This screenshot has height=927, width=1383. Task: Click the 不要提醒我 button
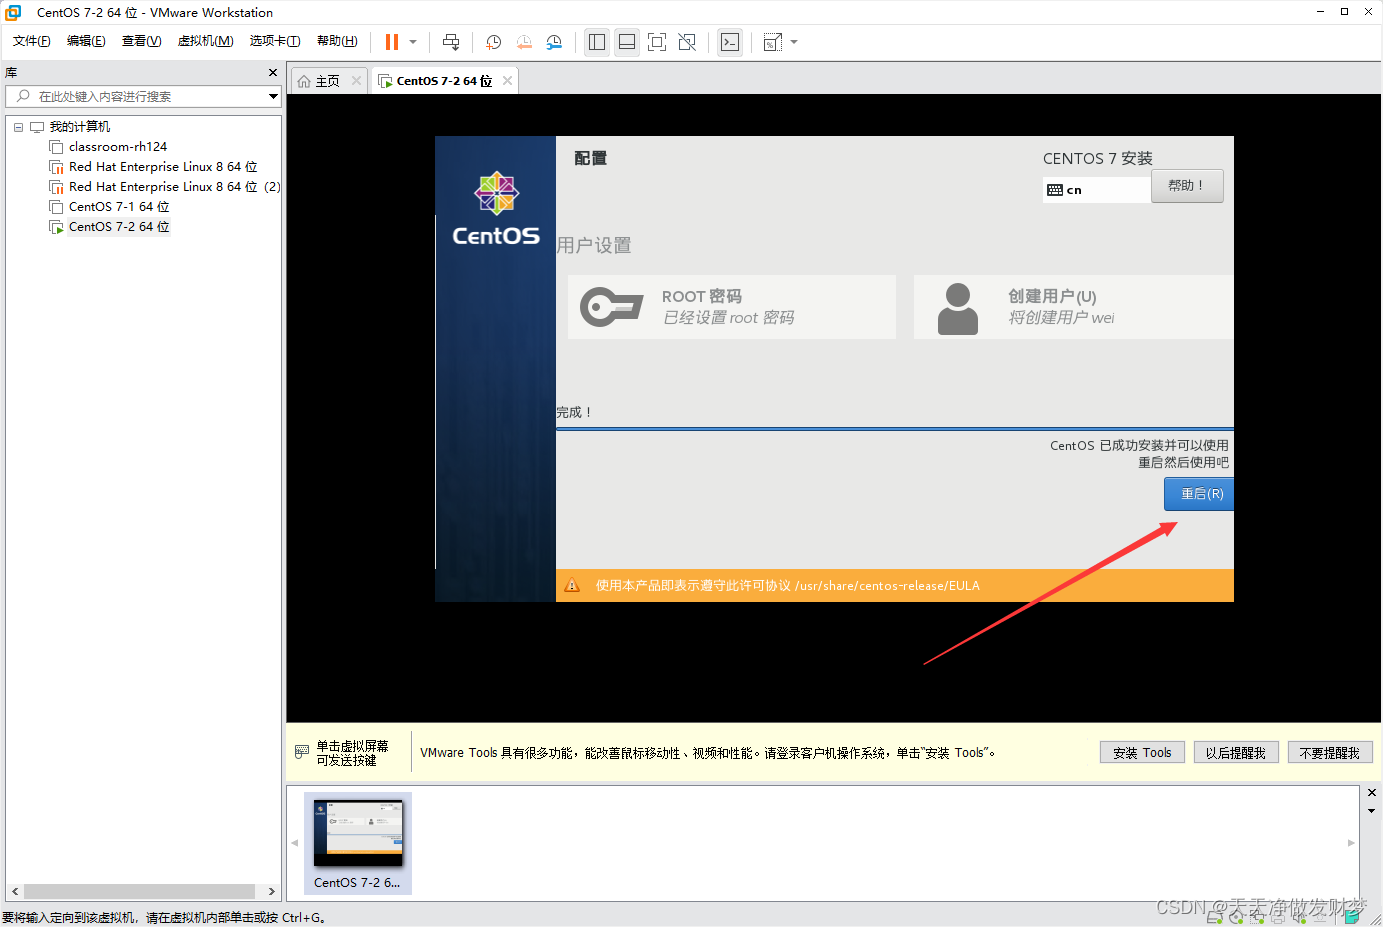(x=1330, y=753)
